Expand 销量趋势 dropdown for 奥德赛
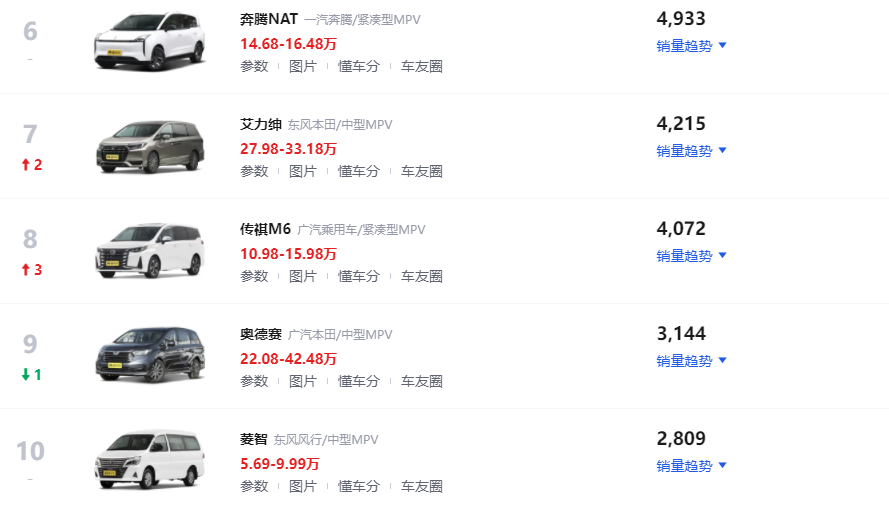Viewport: 889px width, 507px height. pos(691,361)
